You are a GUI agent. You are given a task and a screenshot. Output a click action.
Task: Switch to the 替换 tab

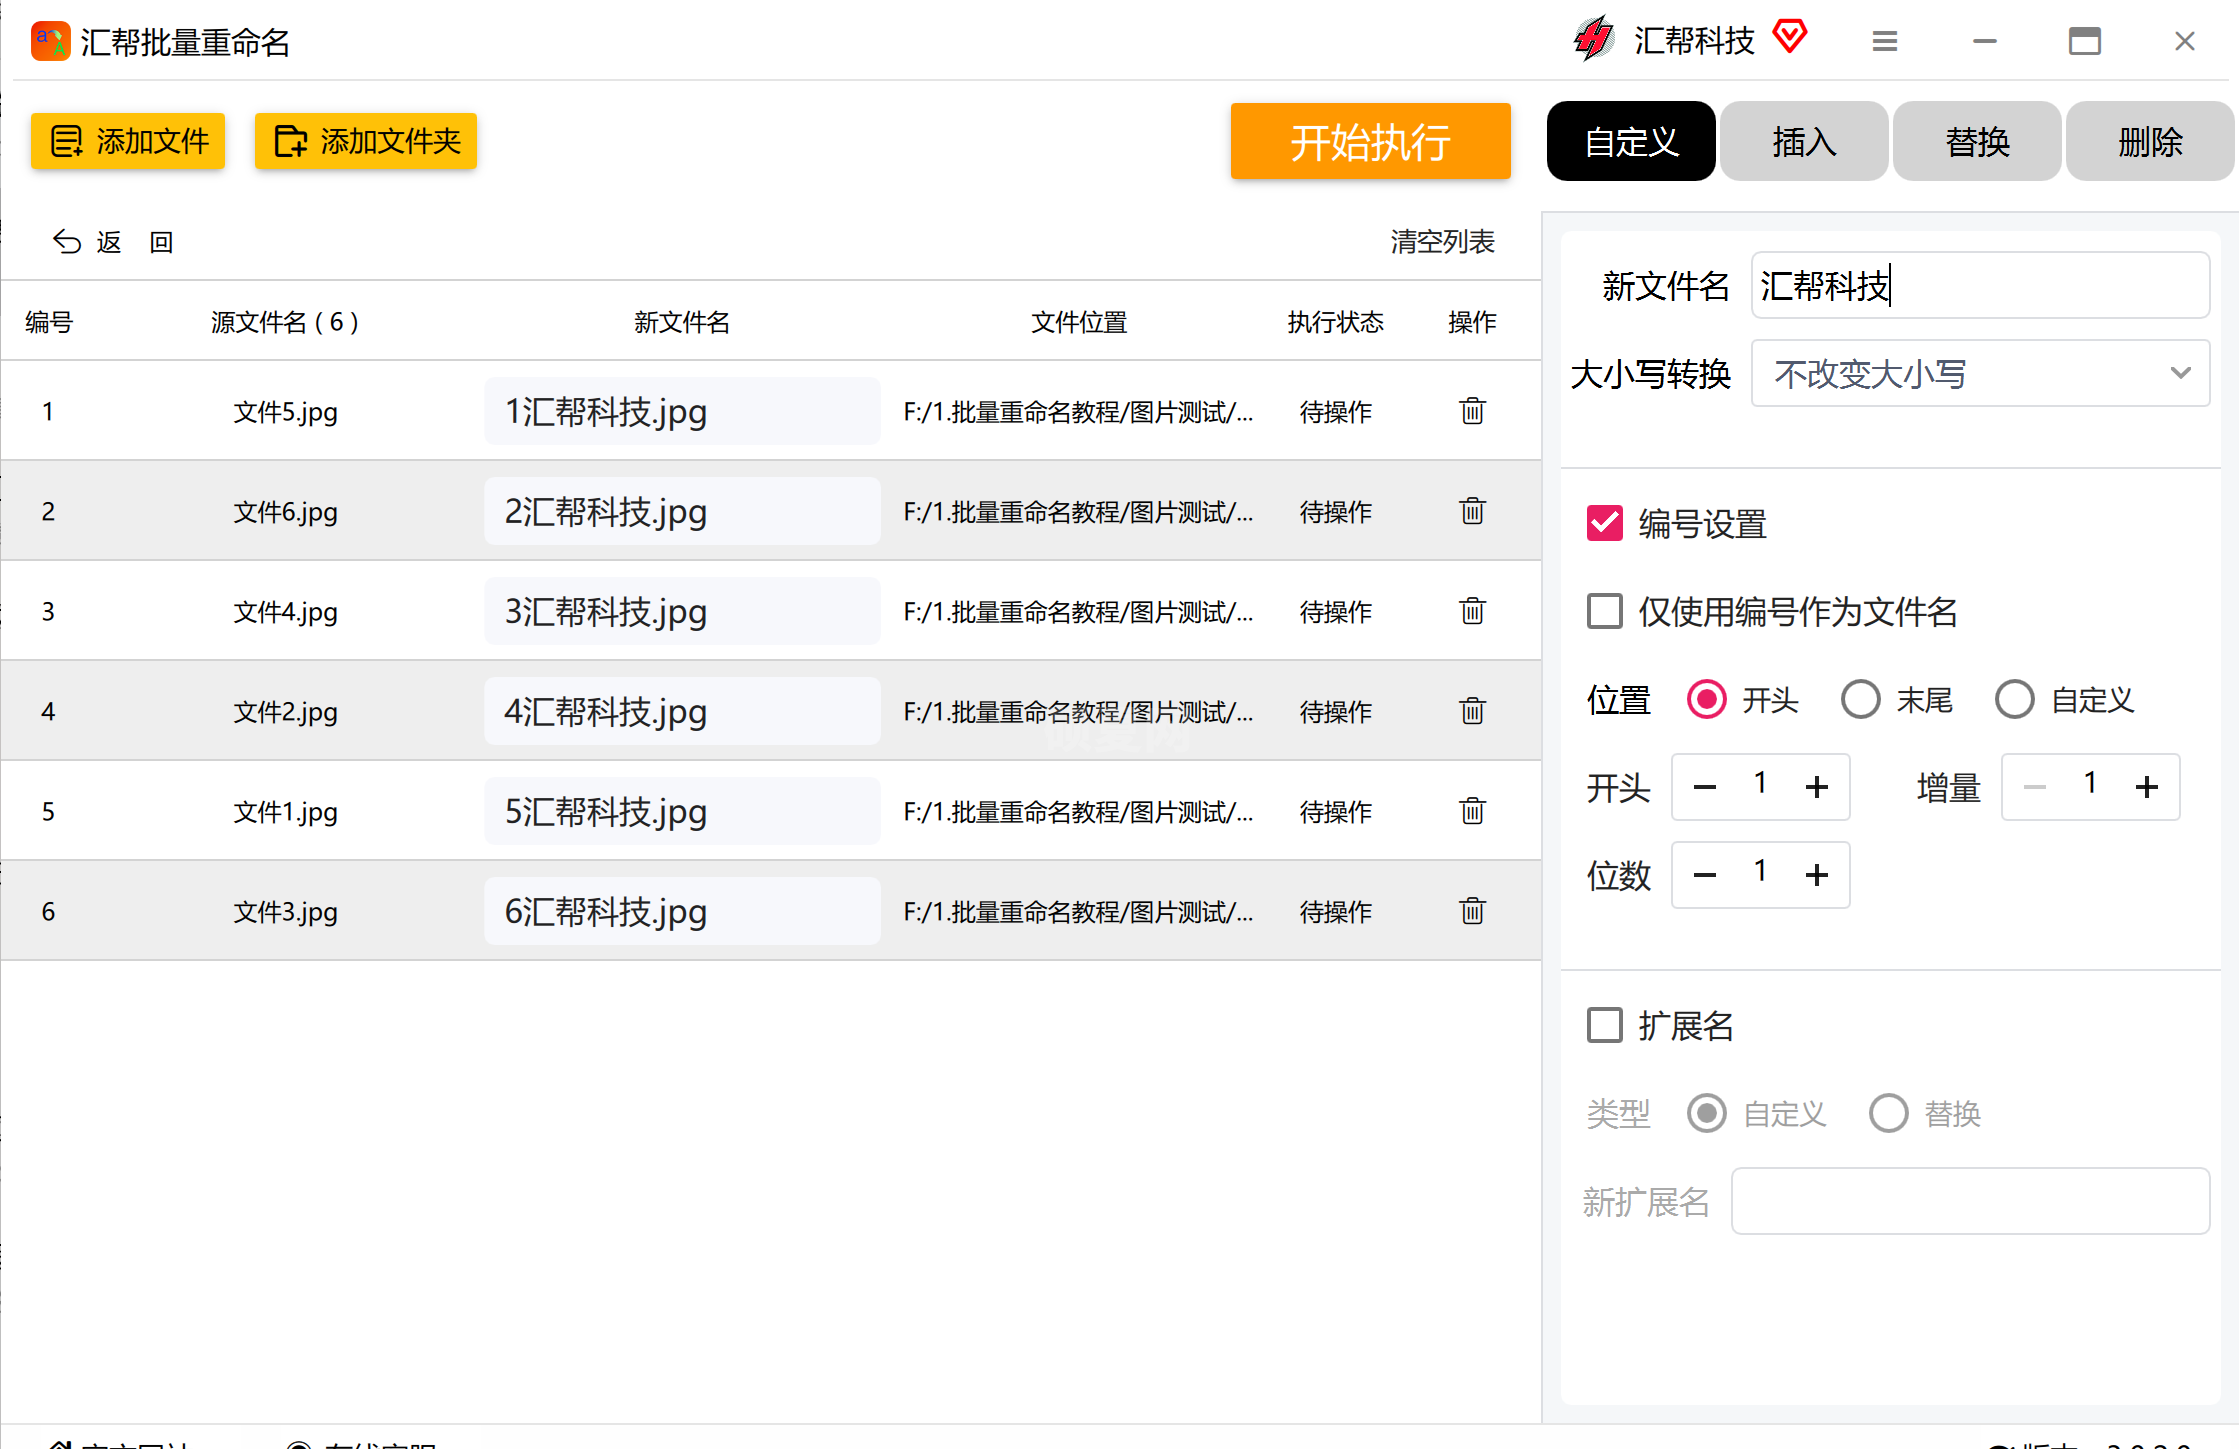point(1977,141)
